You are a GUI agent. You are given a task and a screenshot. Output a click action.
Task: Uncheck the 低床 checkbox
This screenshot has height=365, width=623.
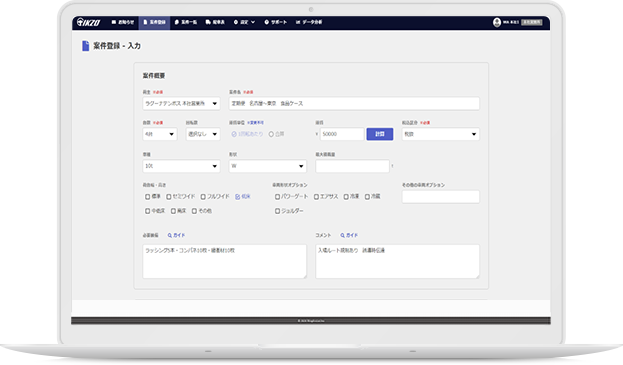tap(238, 197)
